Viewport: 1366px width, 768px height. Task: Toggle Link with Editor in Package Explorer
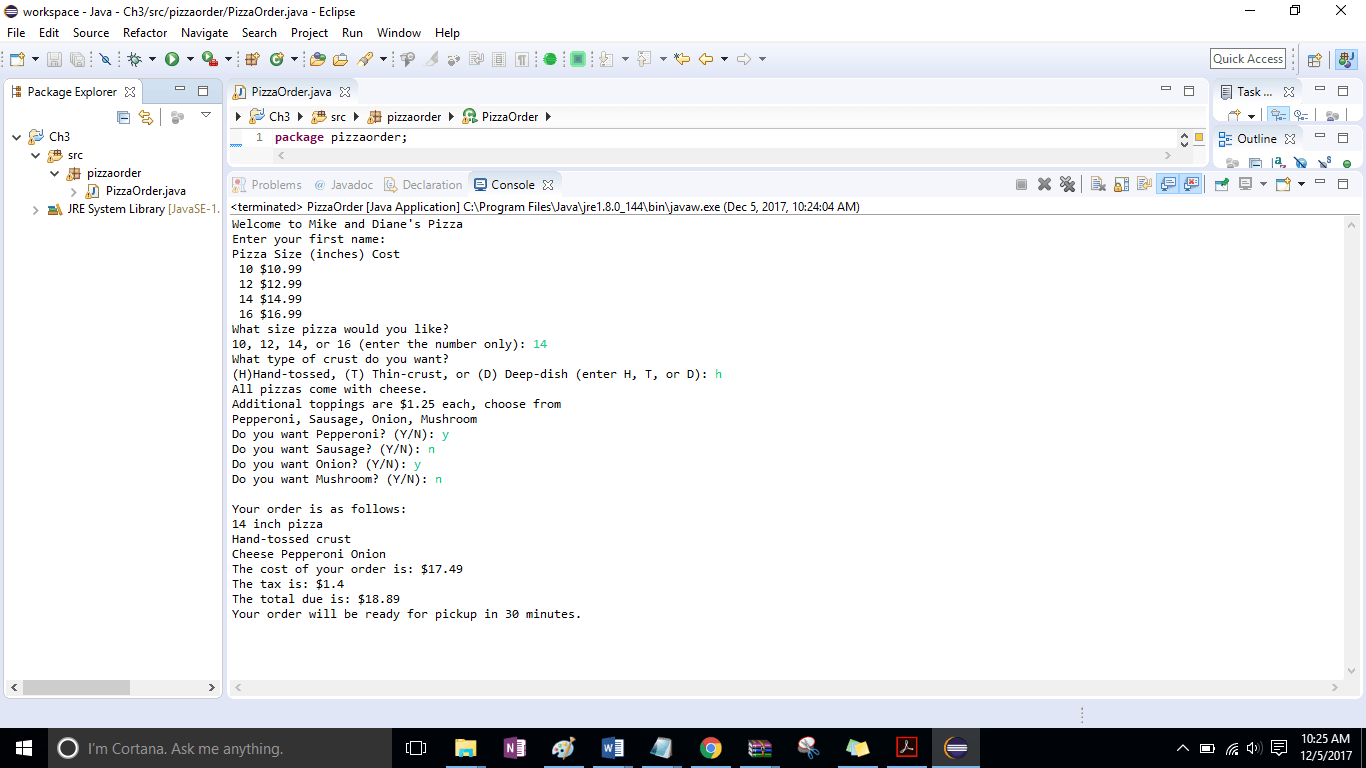146,117
